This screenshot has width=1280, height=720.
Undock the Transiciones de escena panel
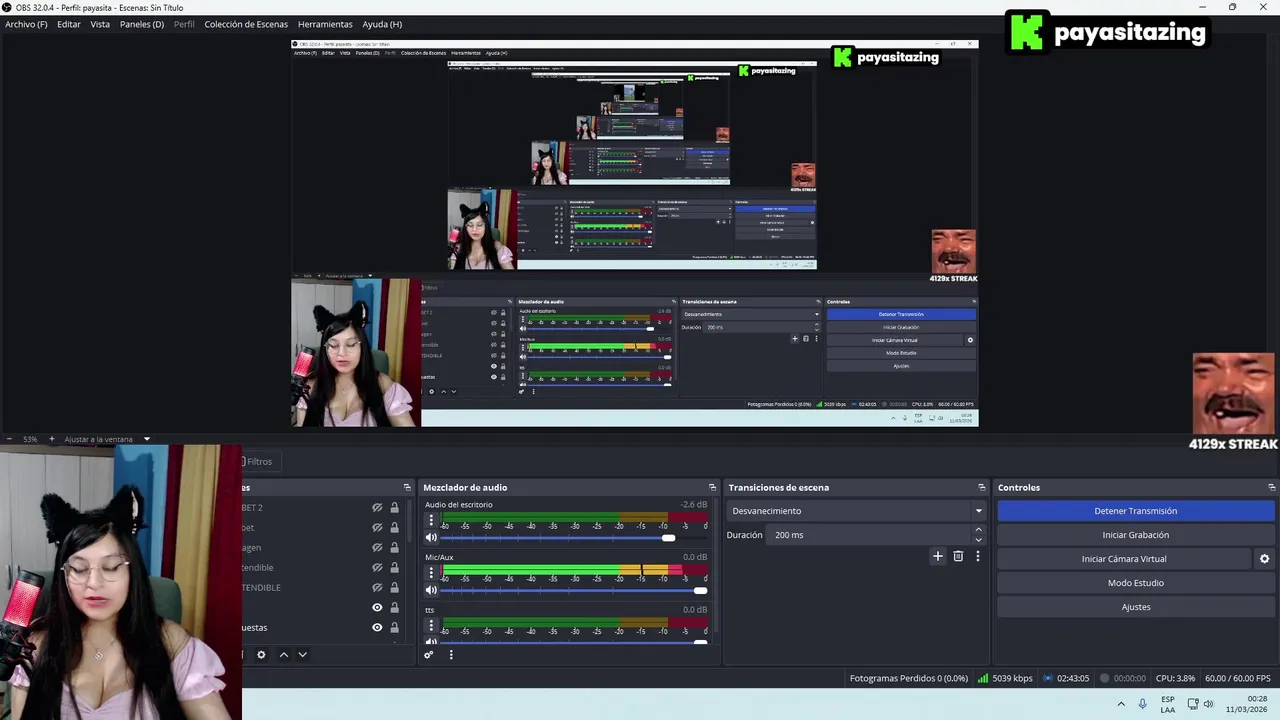(982, 488)
